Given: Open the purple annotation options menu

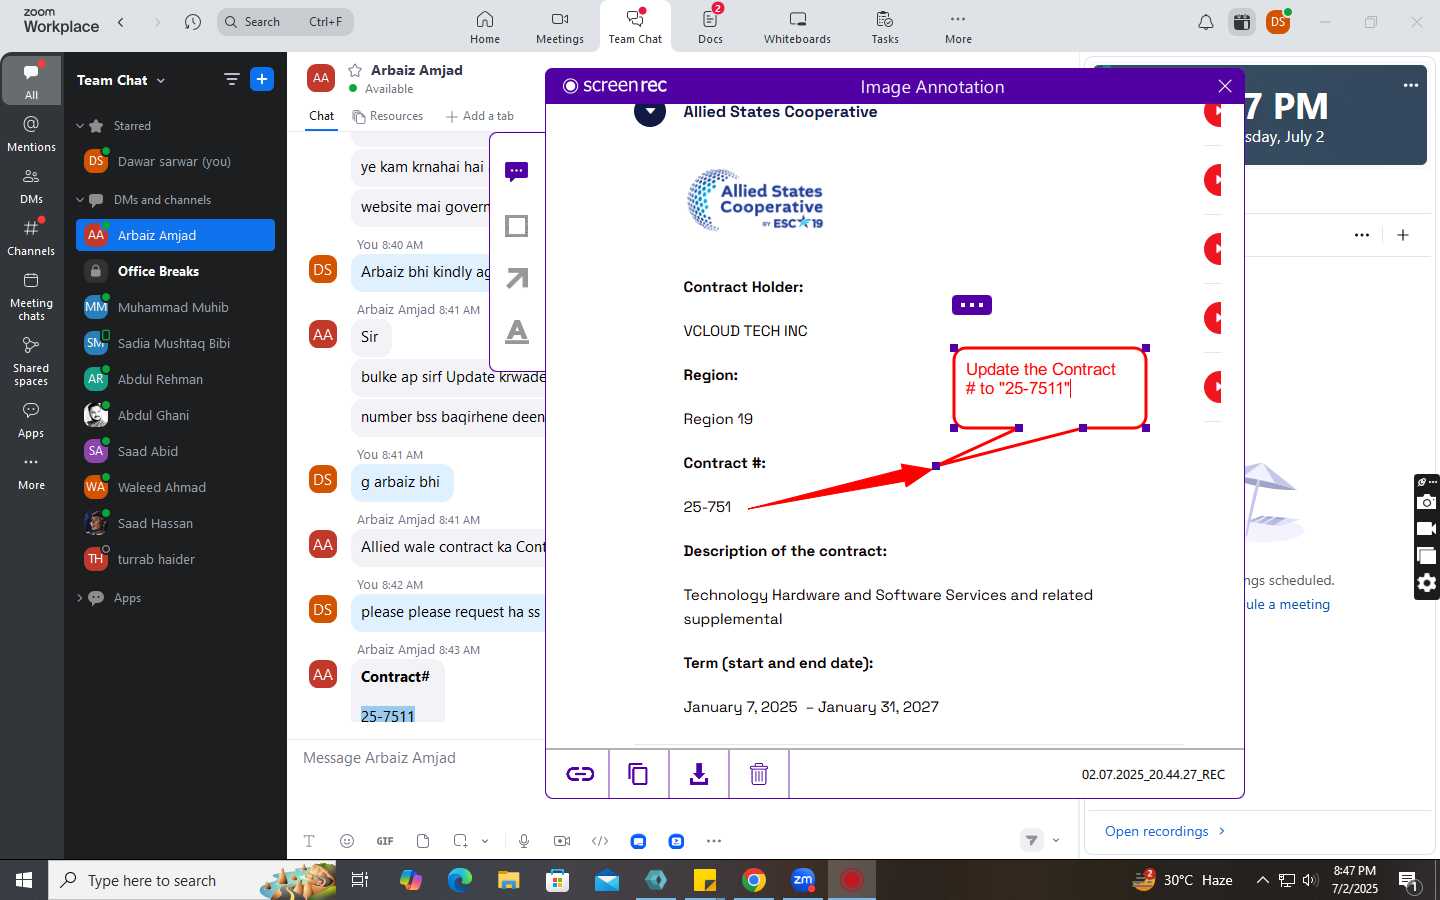Looking at the screenshot, I should (x=972, y=305).
